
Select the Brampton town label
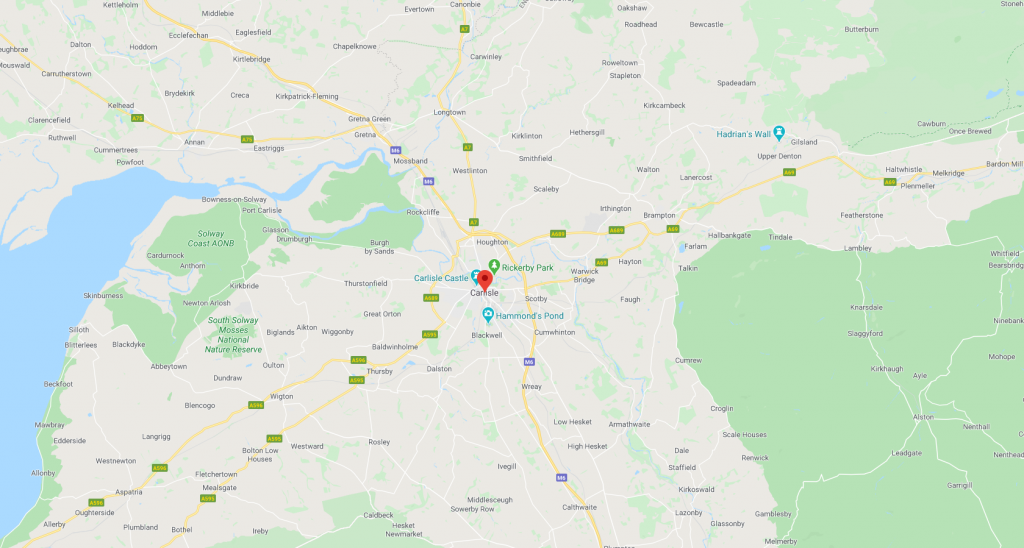660,215
